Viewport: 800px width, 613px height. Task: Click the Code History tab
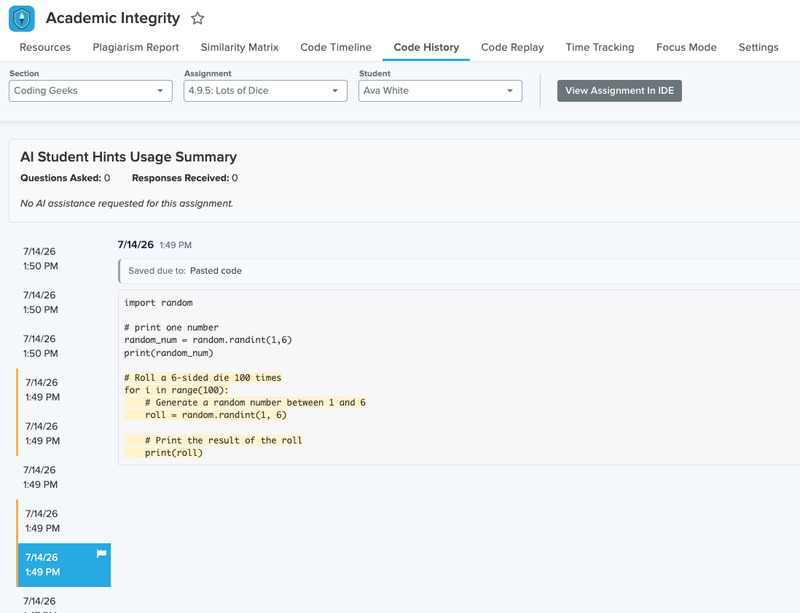[426, 47]
